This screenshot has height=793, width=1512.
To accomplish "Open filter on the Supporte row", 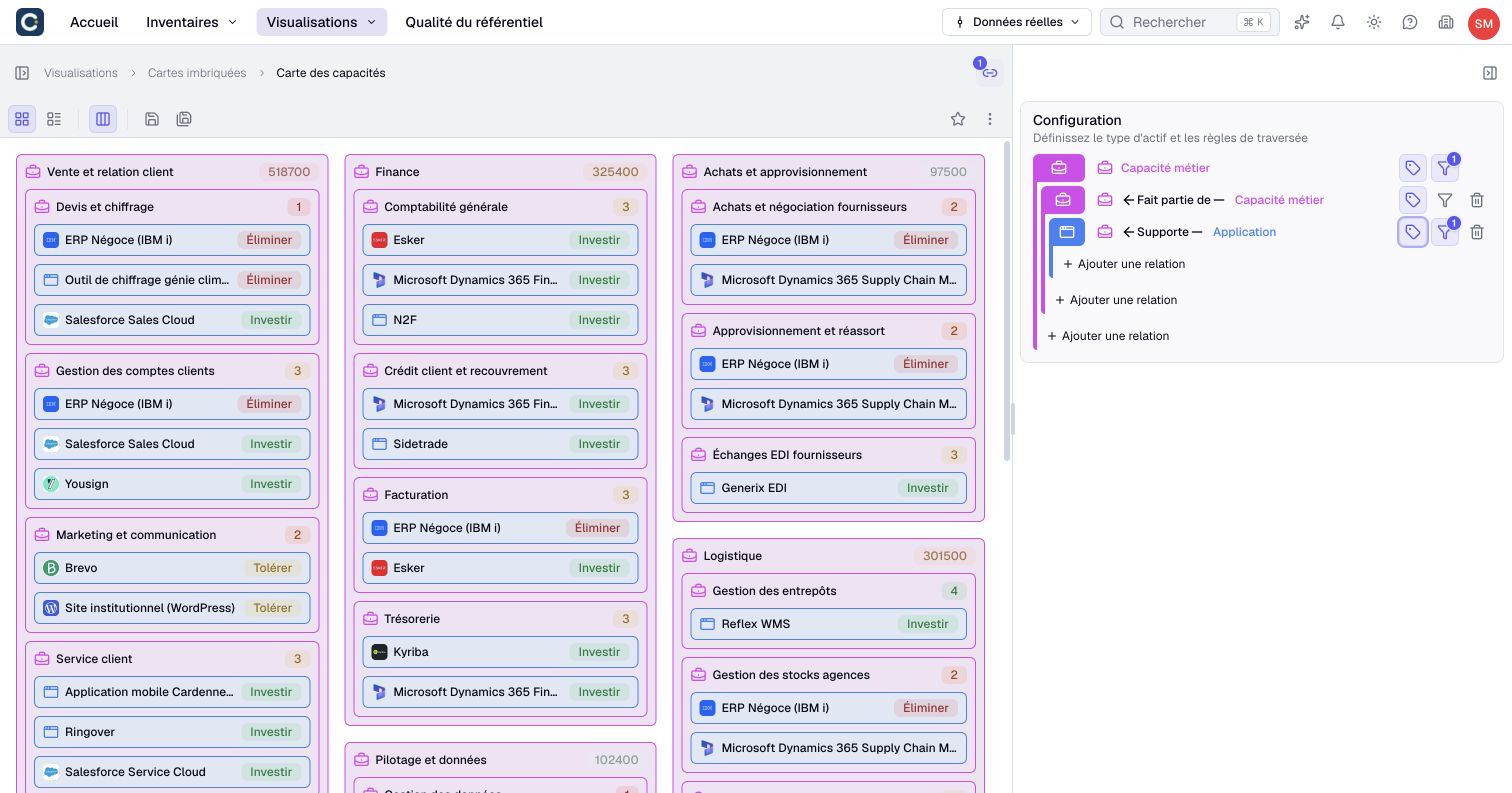I will click(1444, 232).
